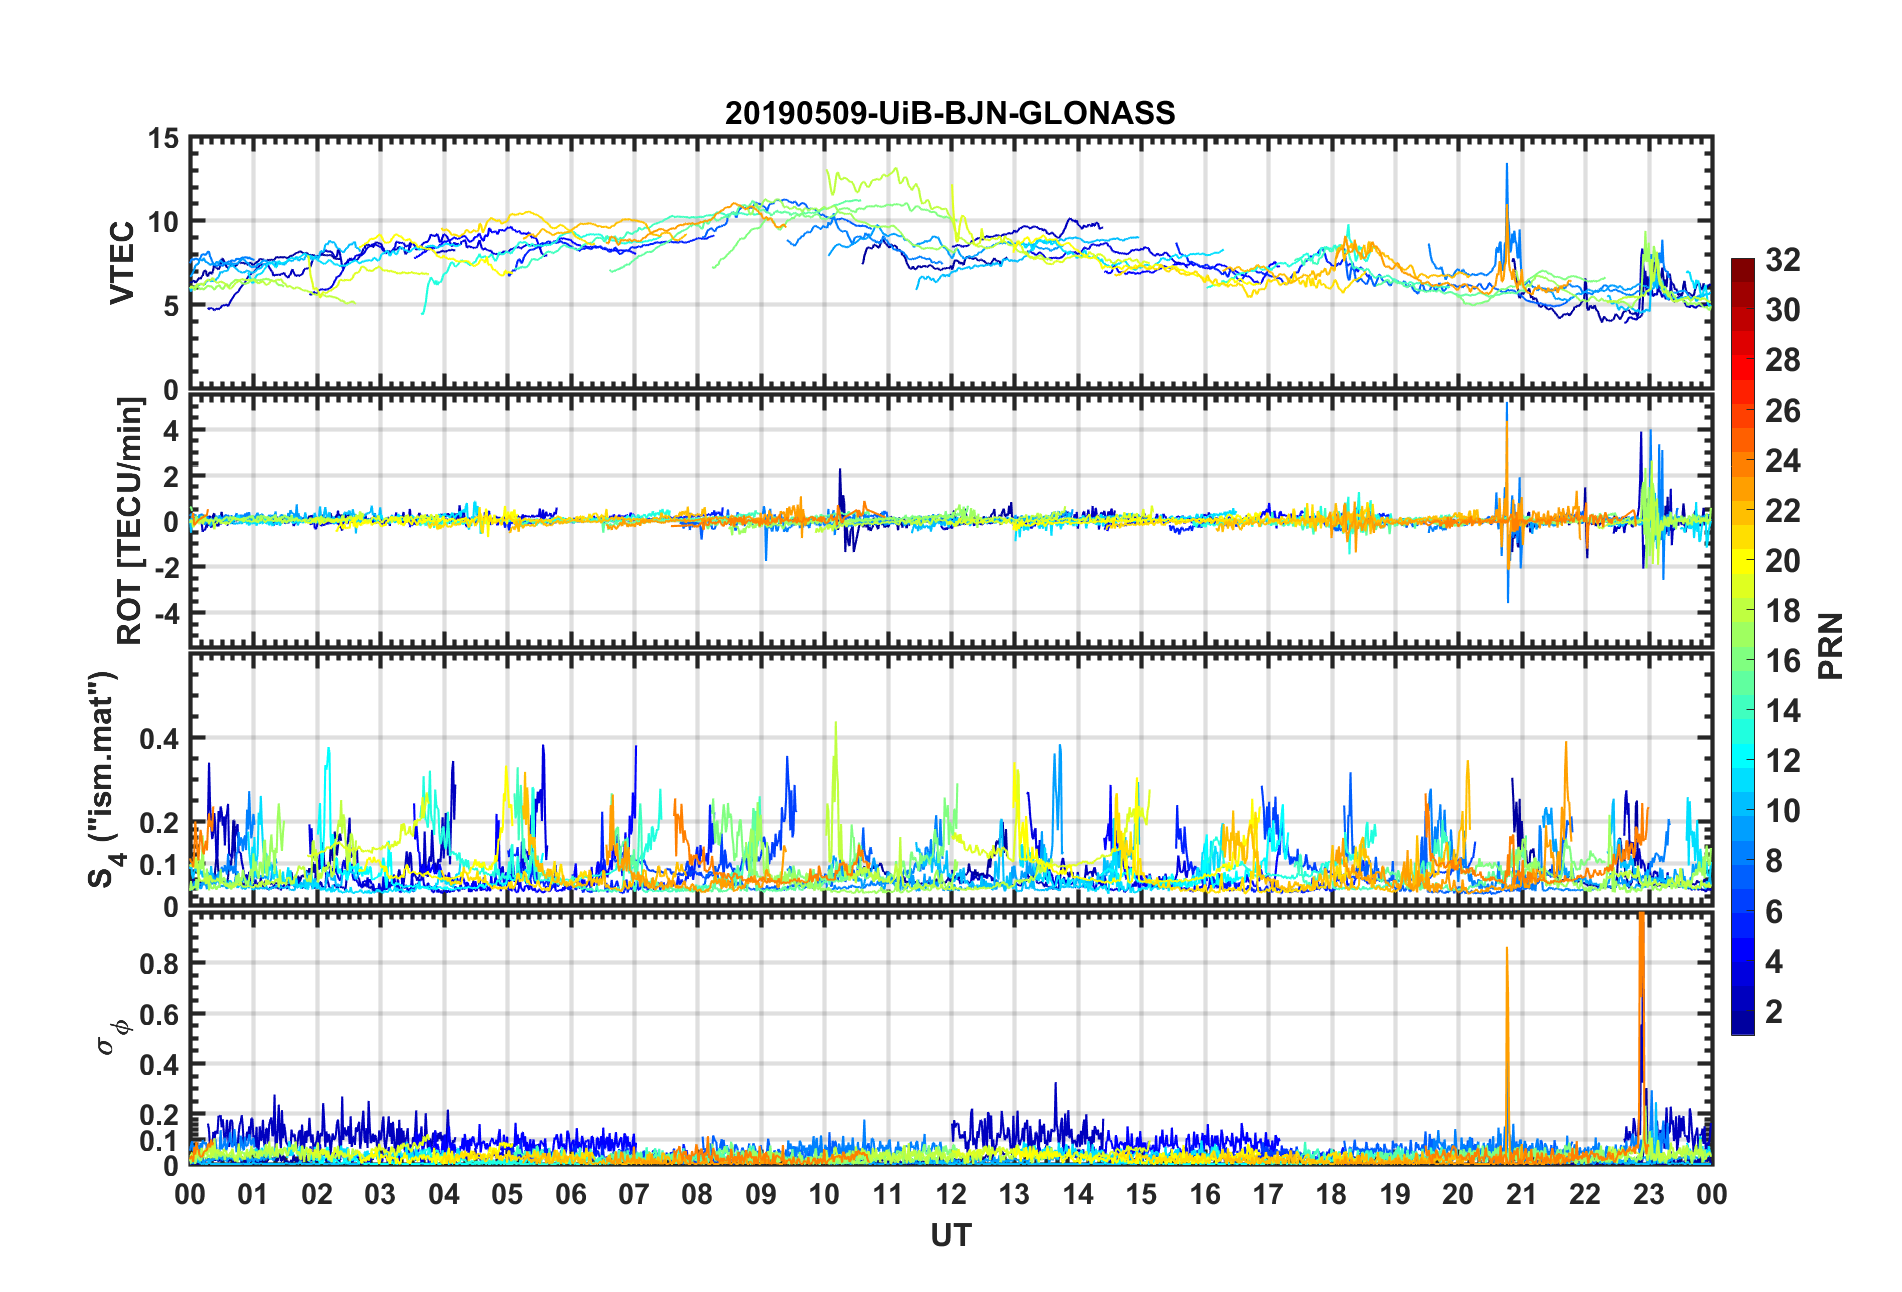This screenshot has height=1292, width=1902.
Task: Select the PRN colorbar tick "8"
Action: tap(1774, 860)
